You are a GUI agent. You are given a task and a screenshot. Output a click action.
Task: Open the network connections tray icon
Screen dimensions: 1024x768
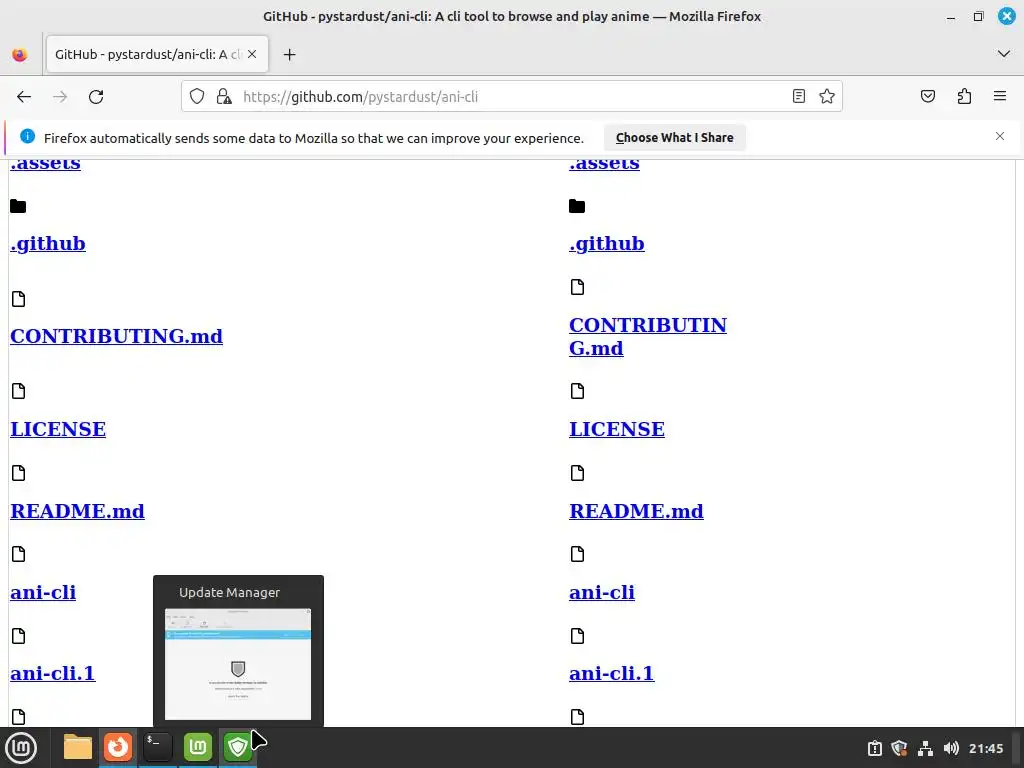click(x=925, y=748)
